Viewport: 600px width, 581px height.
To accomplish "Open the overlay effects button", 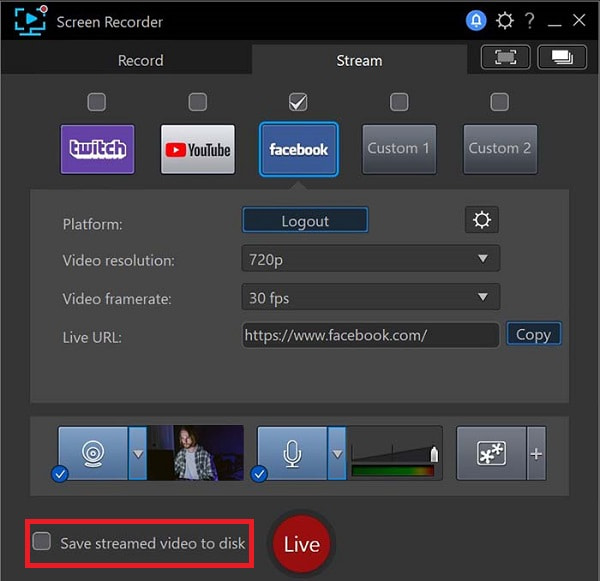I will pos(491,454).
